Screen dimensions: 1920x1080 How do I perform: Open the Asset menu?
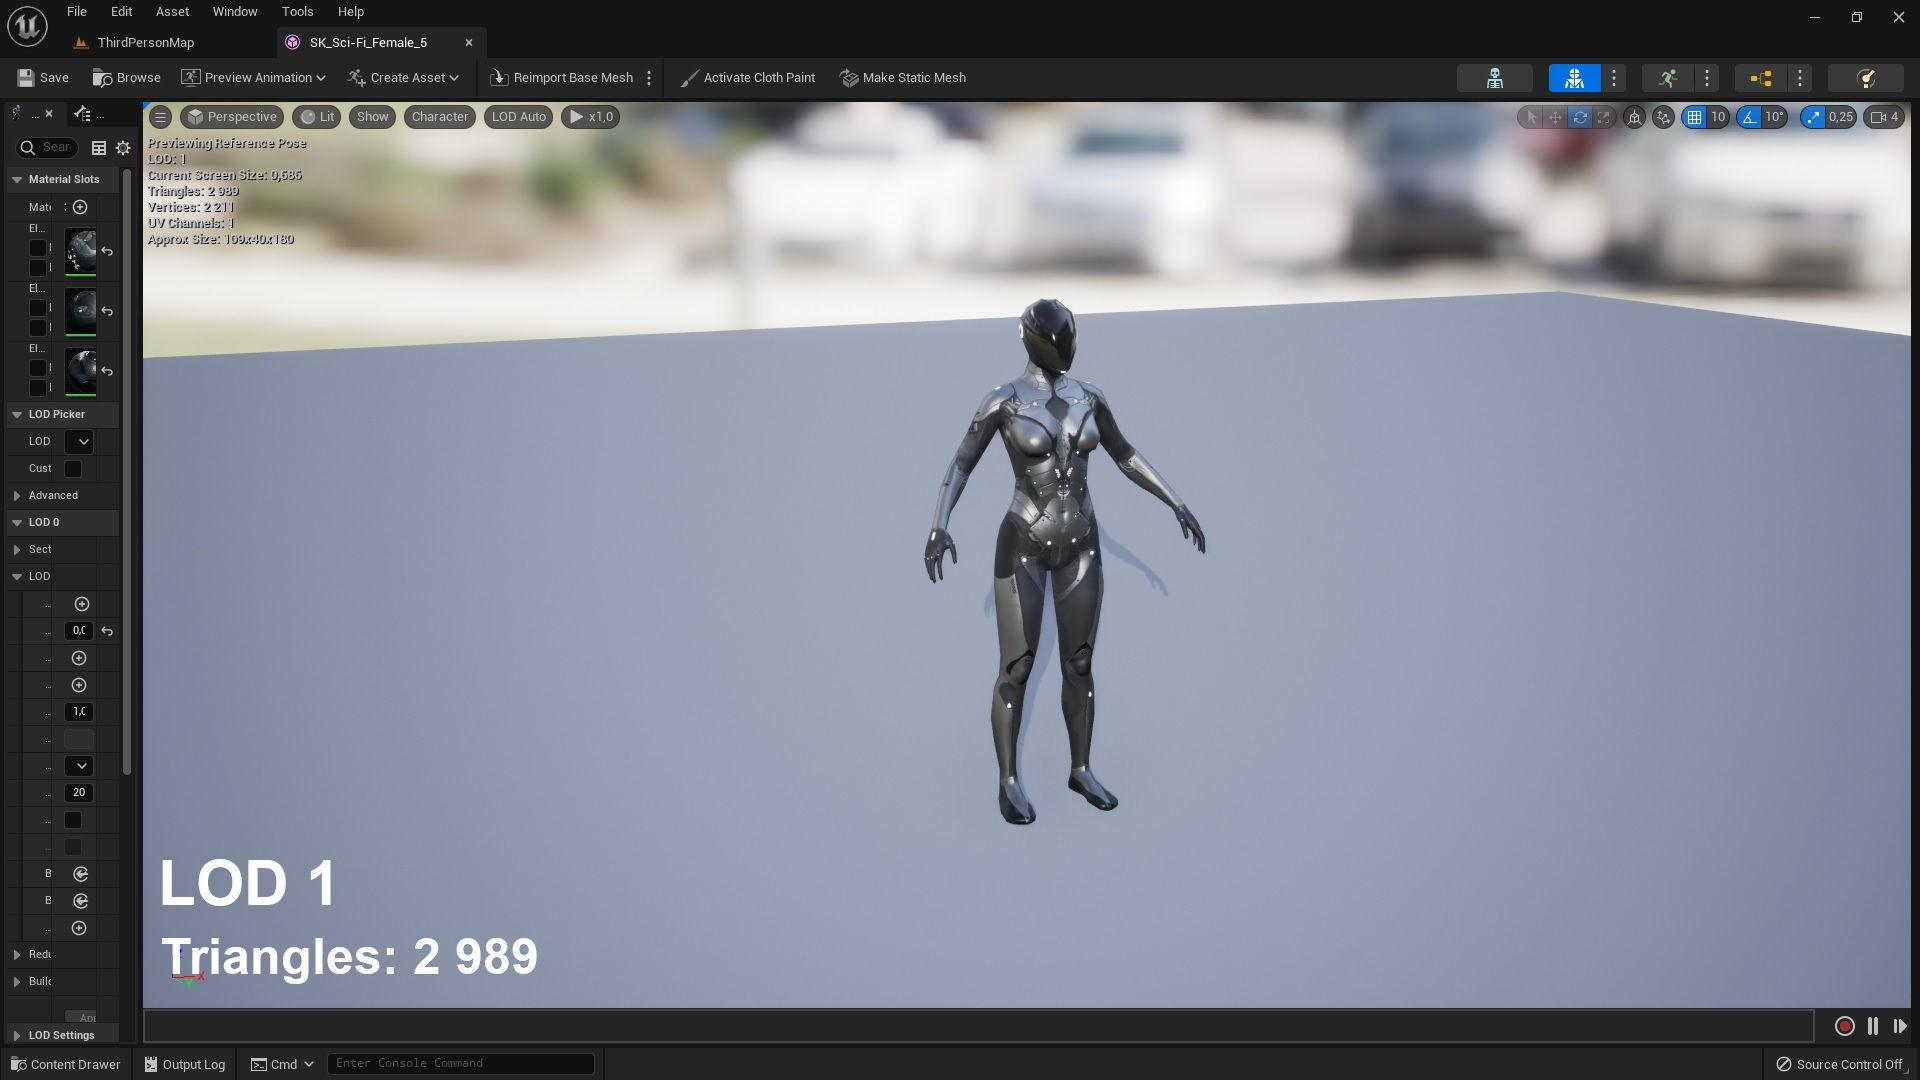coord(172,12)
